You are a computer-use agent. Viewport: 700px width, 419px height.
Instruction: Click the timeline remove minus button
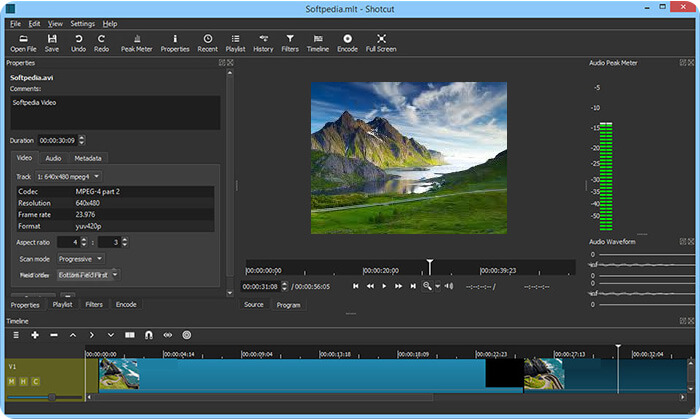click(54, 335)
